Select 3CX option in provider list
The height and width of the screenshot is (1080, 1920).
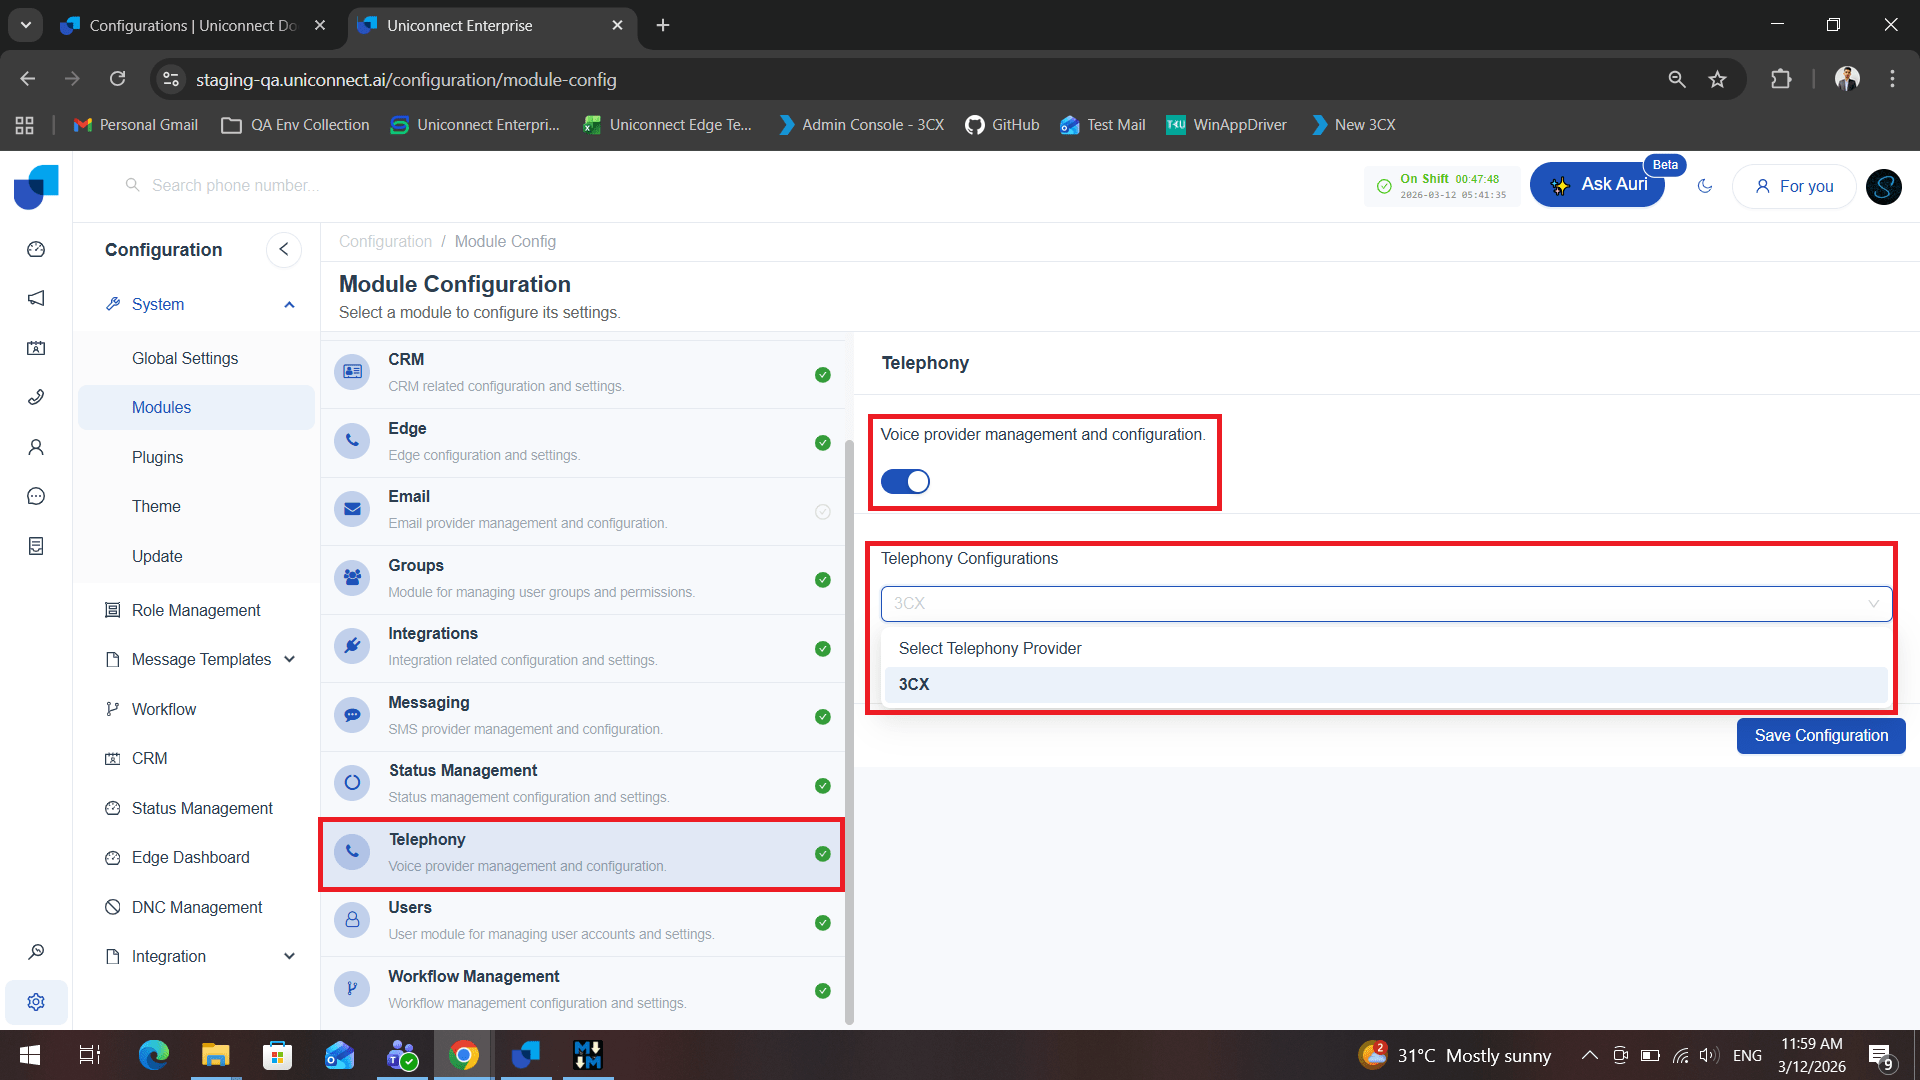[914, 685]
